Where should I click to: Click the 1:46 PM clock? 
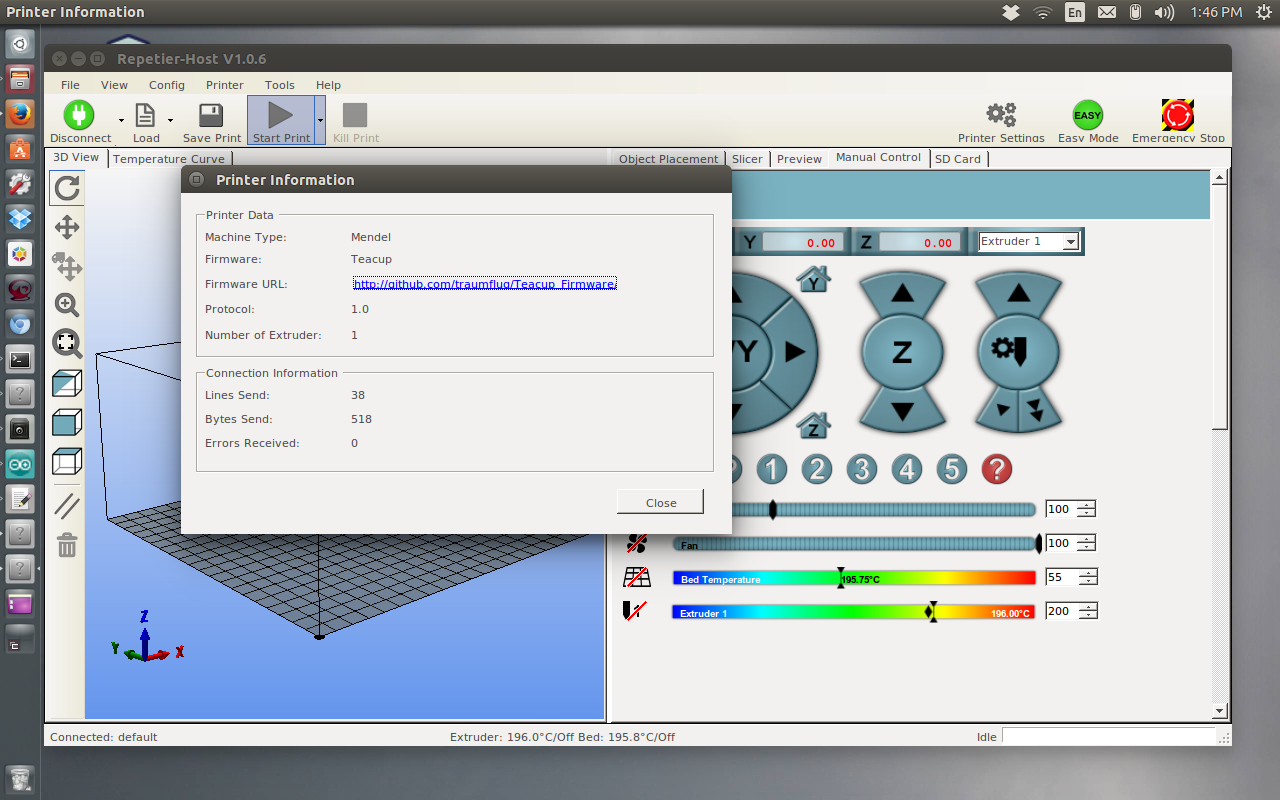1217,12
